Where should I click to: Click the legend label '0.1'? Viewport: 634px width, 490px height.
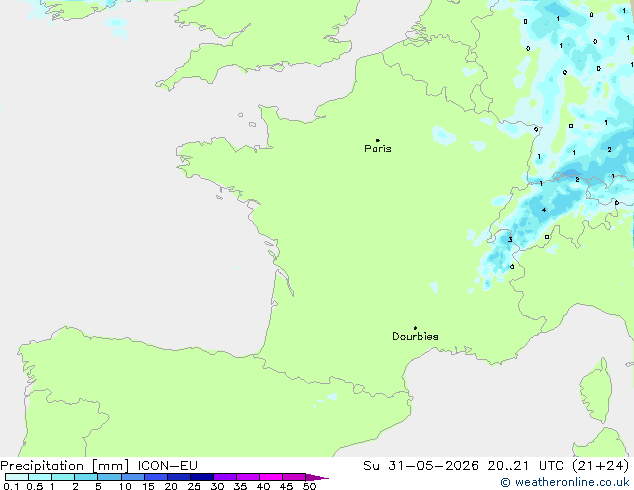point(11,486)
